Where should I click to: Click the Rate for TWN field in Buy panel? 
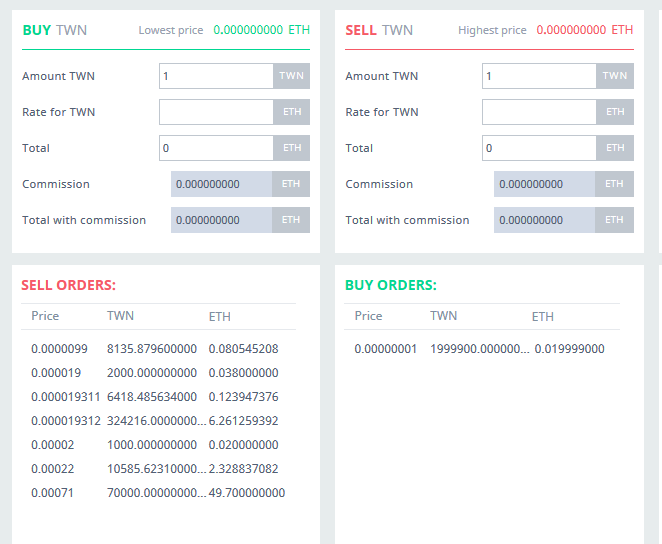click(216, 112)
